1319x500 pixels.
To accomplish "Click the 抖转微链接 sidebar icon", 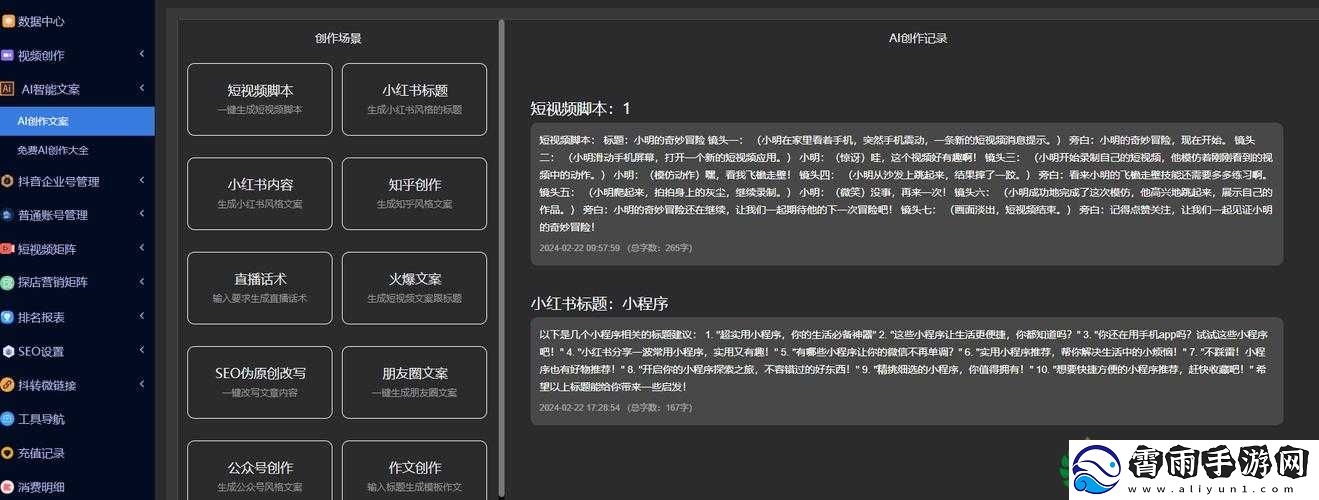I will point(8,385).
